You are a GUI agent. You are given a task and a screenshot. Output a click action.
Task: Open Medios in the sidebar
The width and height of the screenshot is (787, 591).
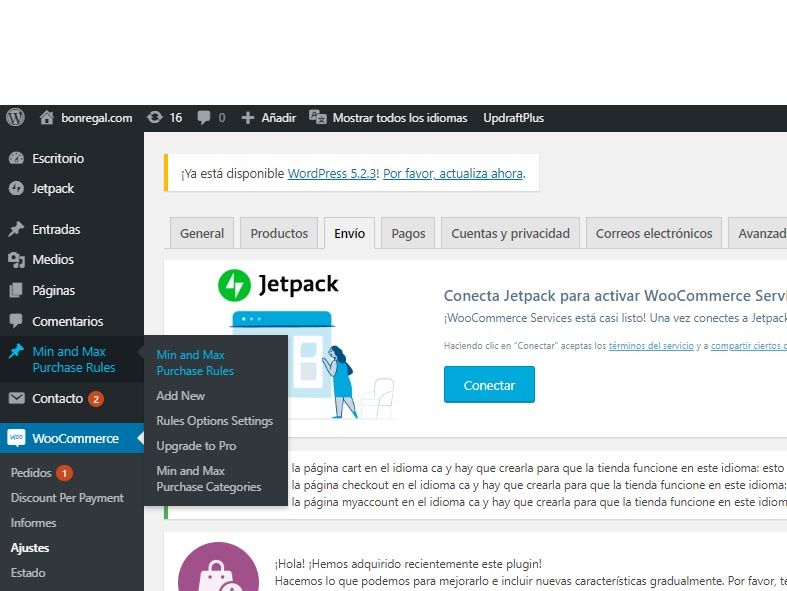pos(53,260)
